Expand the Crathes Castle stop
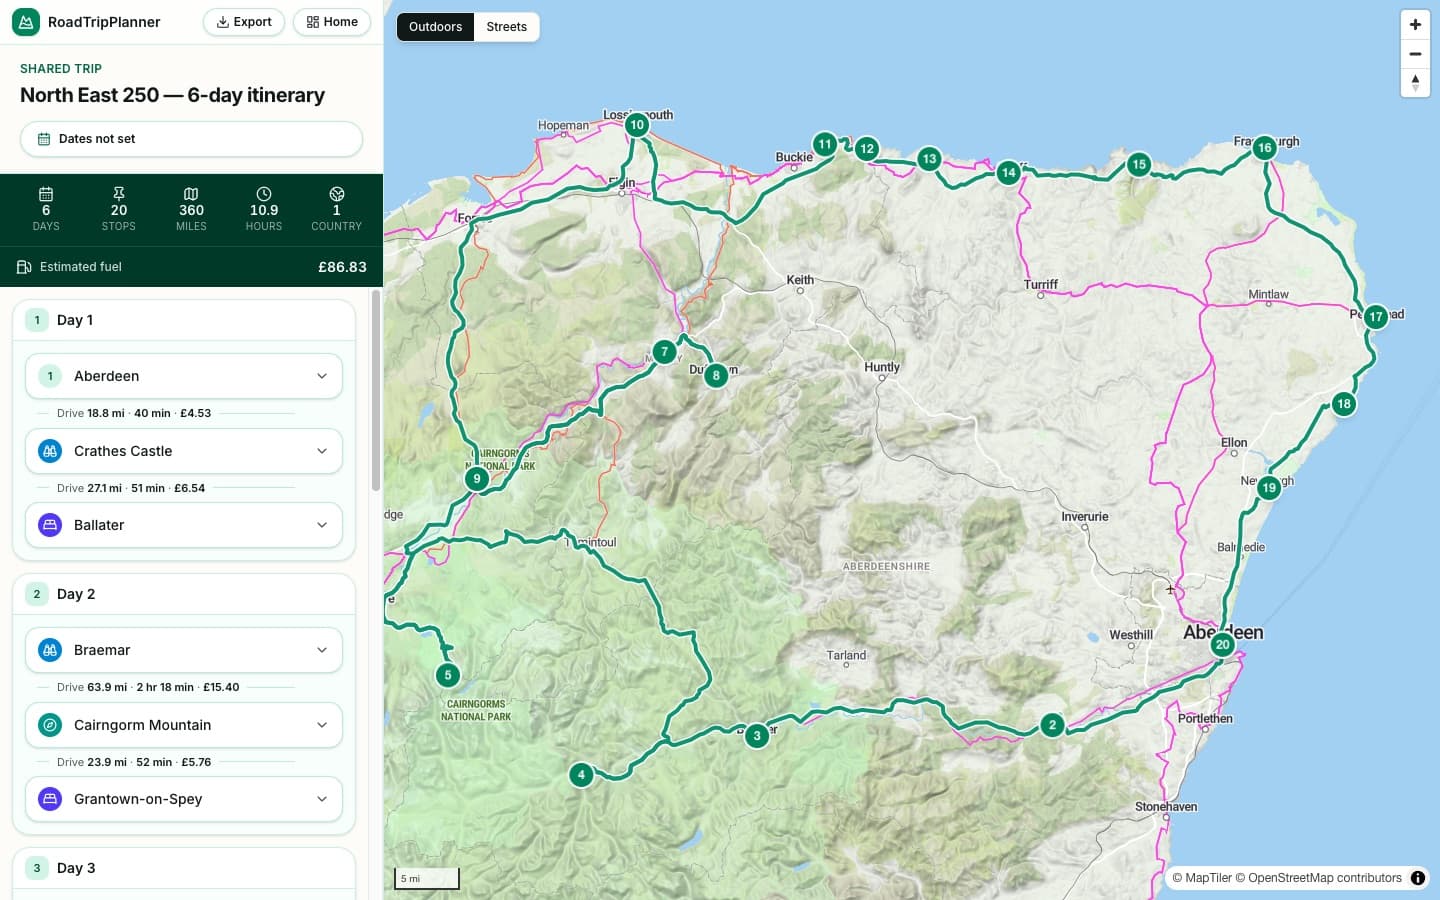This screenshot has width=1440, height=900. click(184, 451)
